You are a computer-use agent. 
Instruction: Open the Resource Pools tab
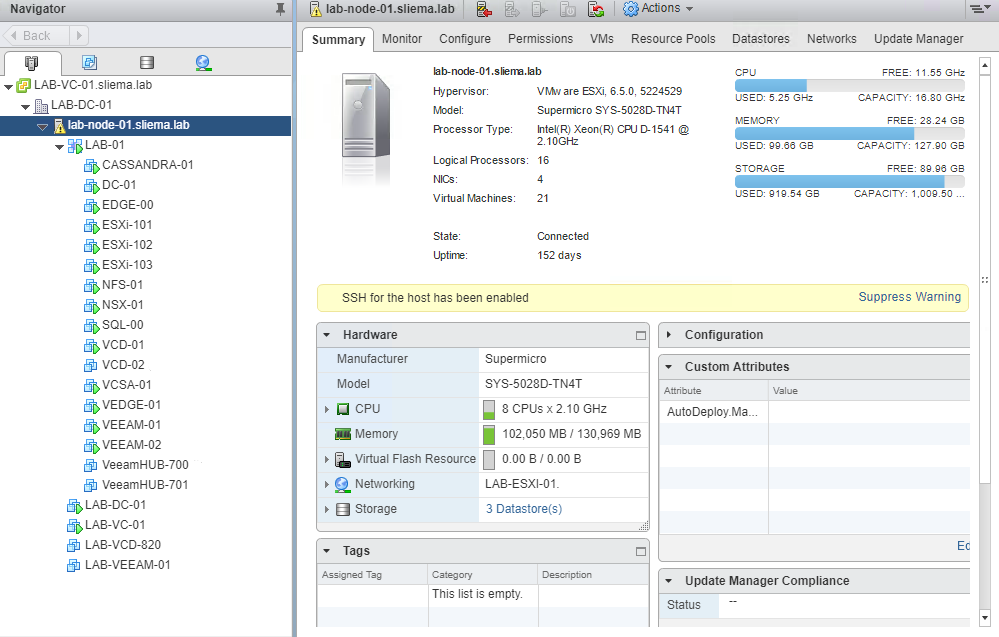(x=673, y=39)
